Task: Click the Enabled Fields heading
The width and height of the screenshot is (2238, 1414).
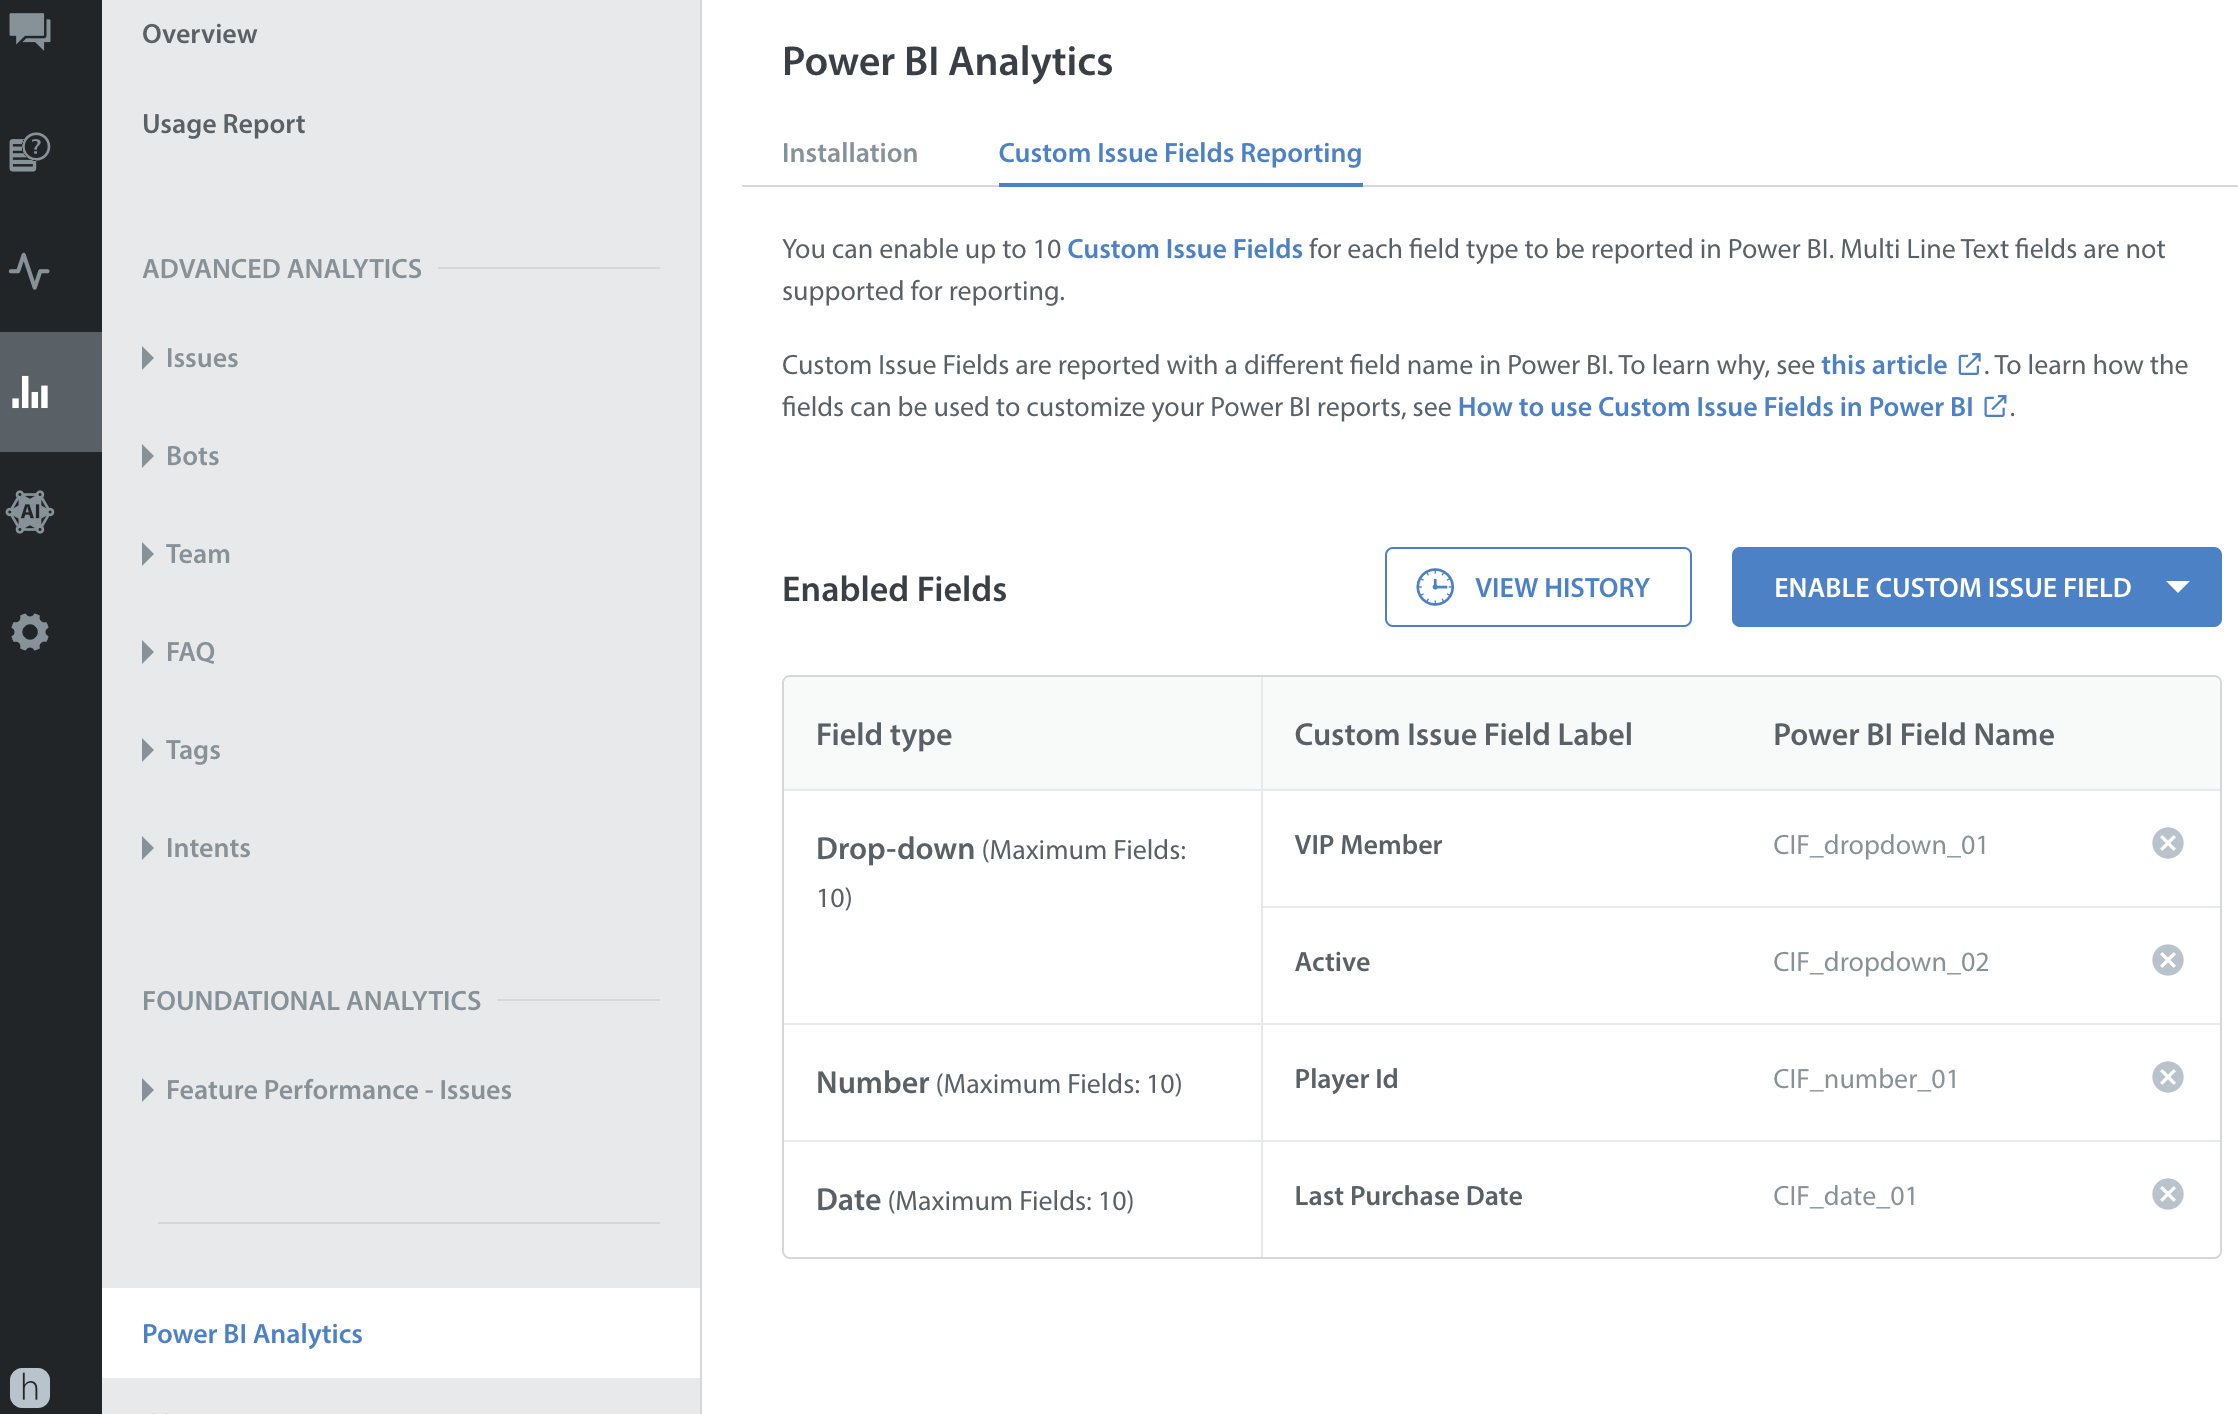Action: (x=894, y=589)
